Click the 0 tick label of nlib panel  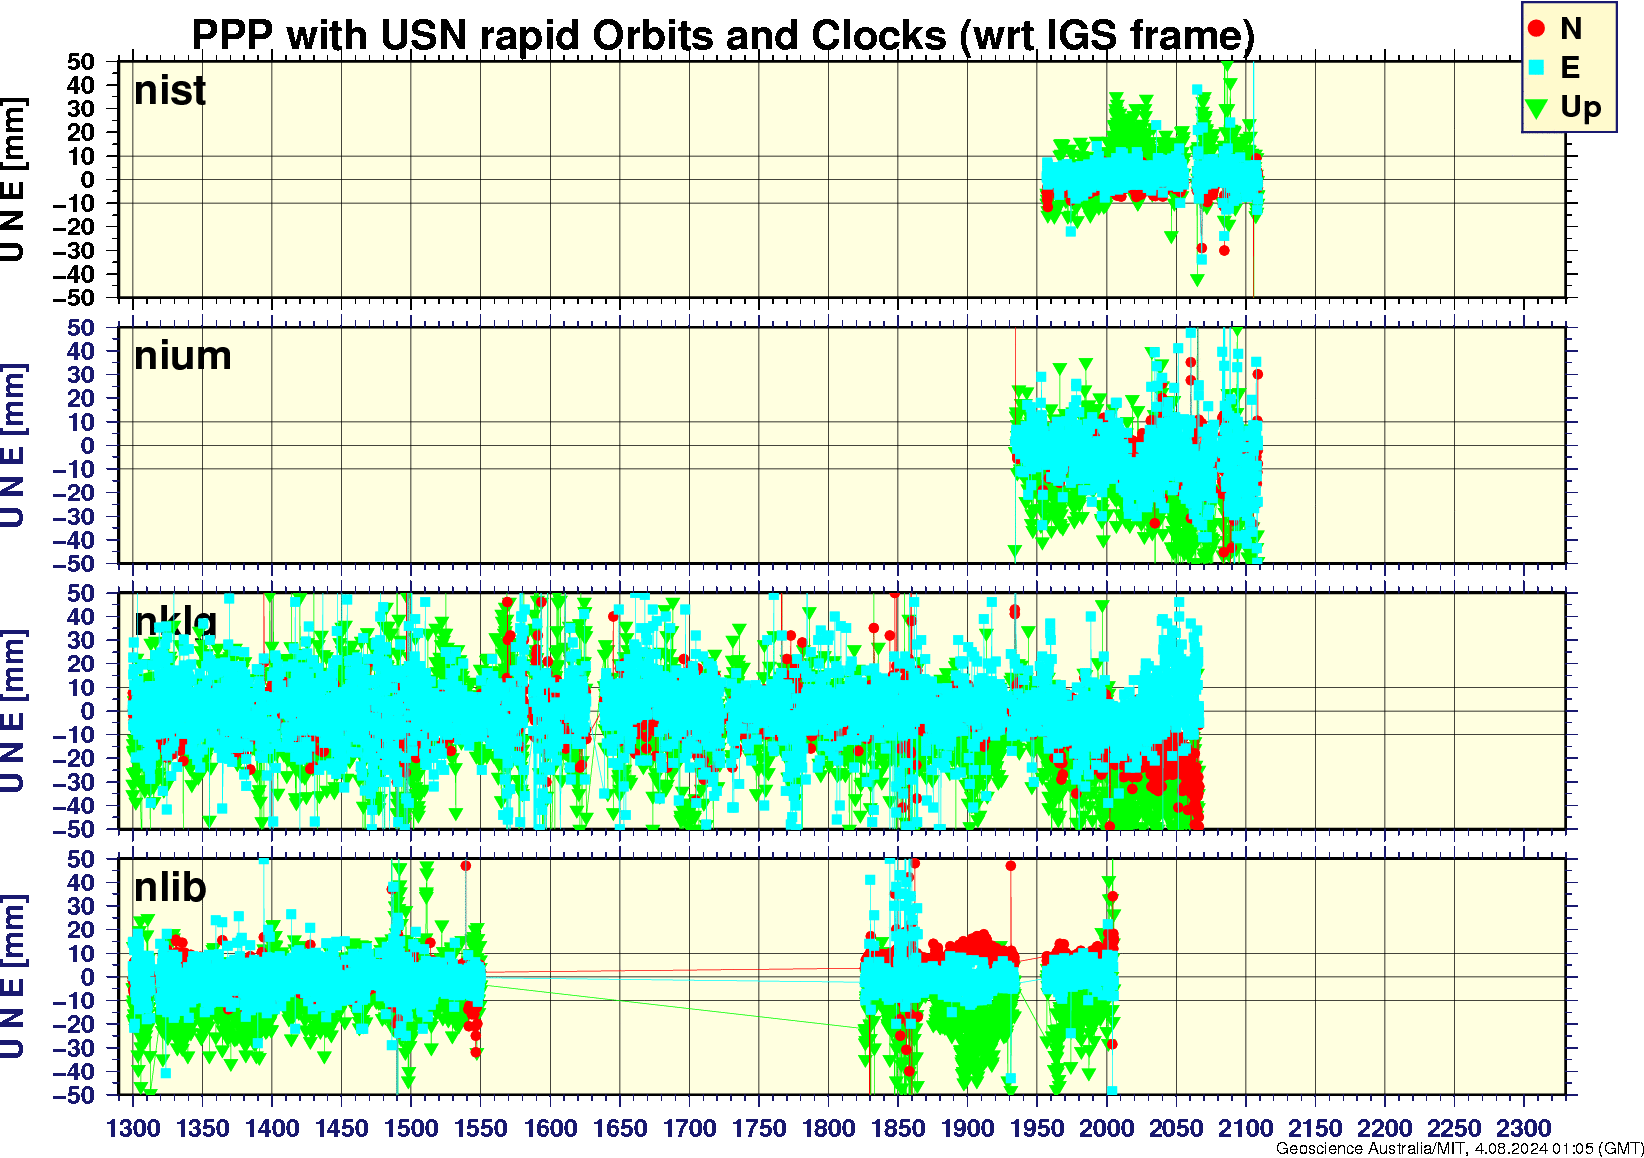pos(89,977)
